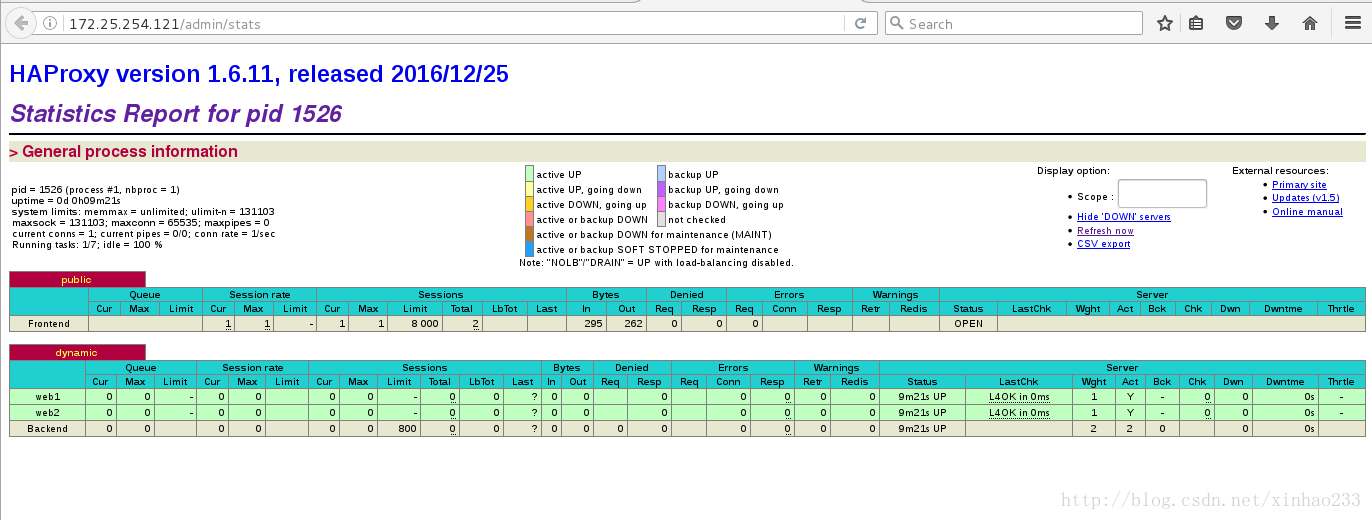The width and height of the screenshot is (1372, 520).
Task: Click the 'Statistics Report for pid 1526' title
Action: coord(176,114)
